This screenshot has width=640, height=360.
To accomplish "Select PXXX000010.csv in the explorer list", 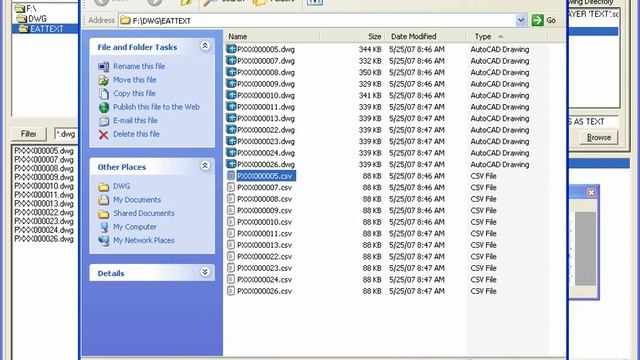I will 264,222.
